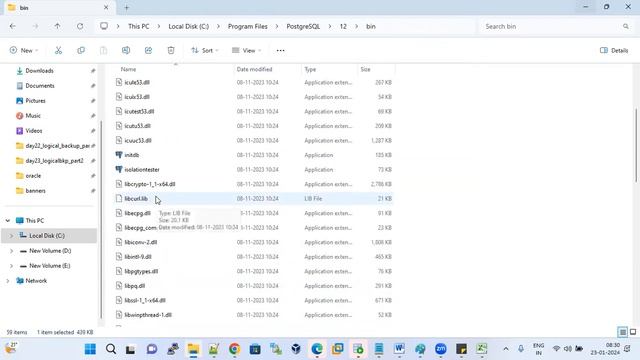Screen dimensions: 640x360
Task: Open Pictures in Quick access
Action: pyautogui.click(x=36, y=101)
